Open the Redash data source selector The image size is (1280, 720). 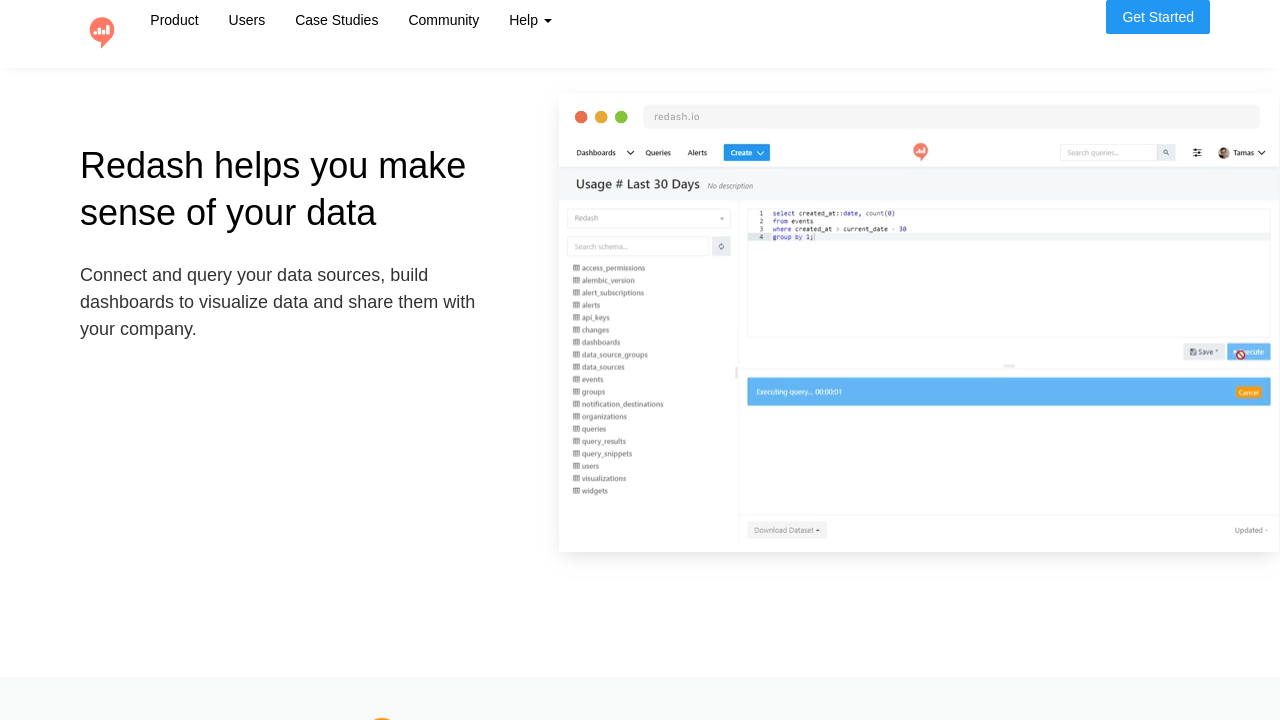[x=649, y=218]
